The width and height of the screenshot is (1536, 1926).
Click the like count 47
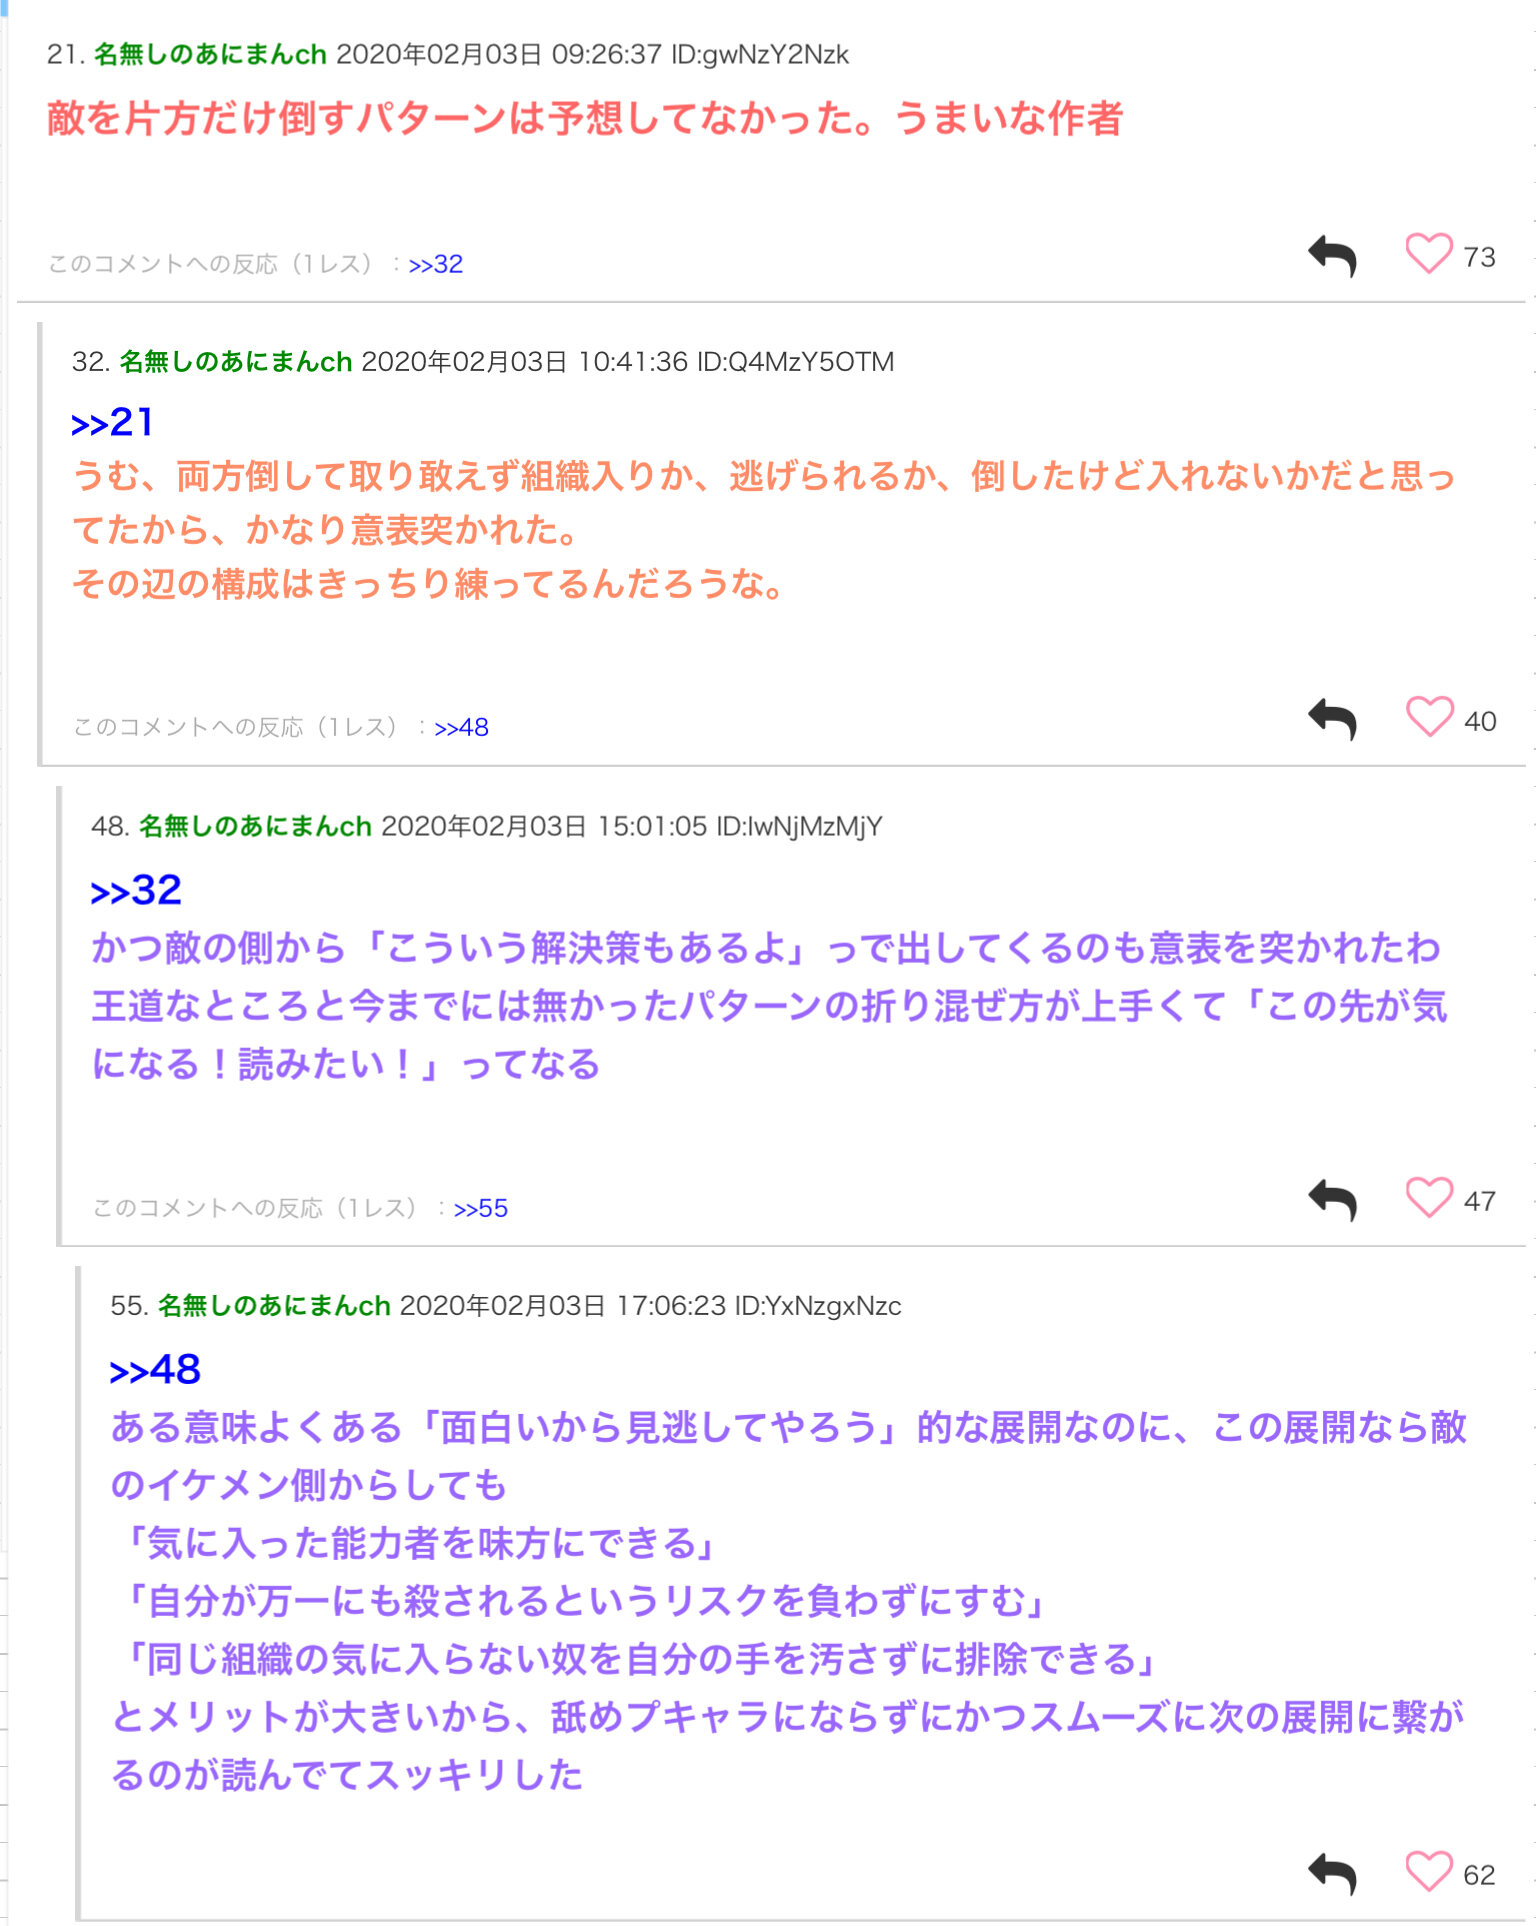point(1480,1201)
